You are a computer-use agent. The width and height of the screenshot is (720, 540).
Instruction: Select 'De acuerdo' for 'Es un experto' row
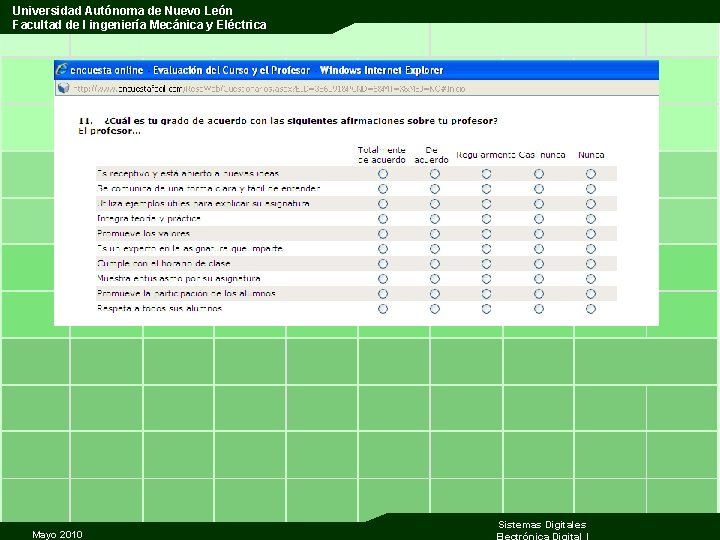pyautogui.click(x=435, y=249)
